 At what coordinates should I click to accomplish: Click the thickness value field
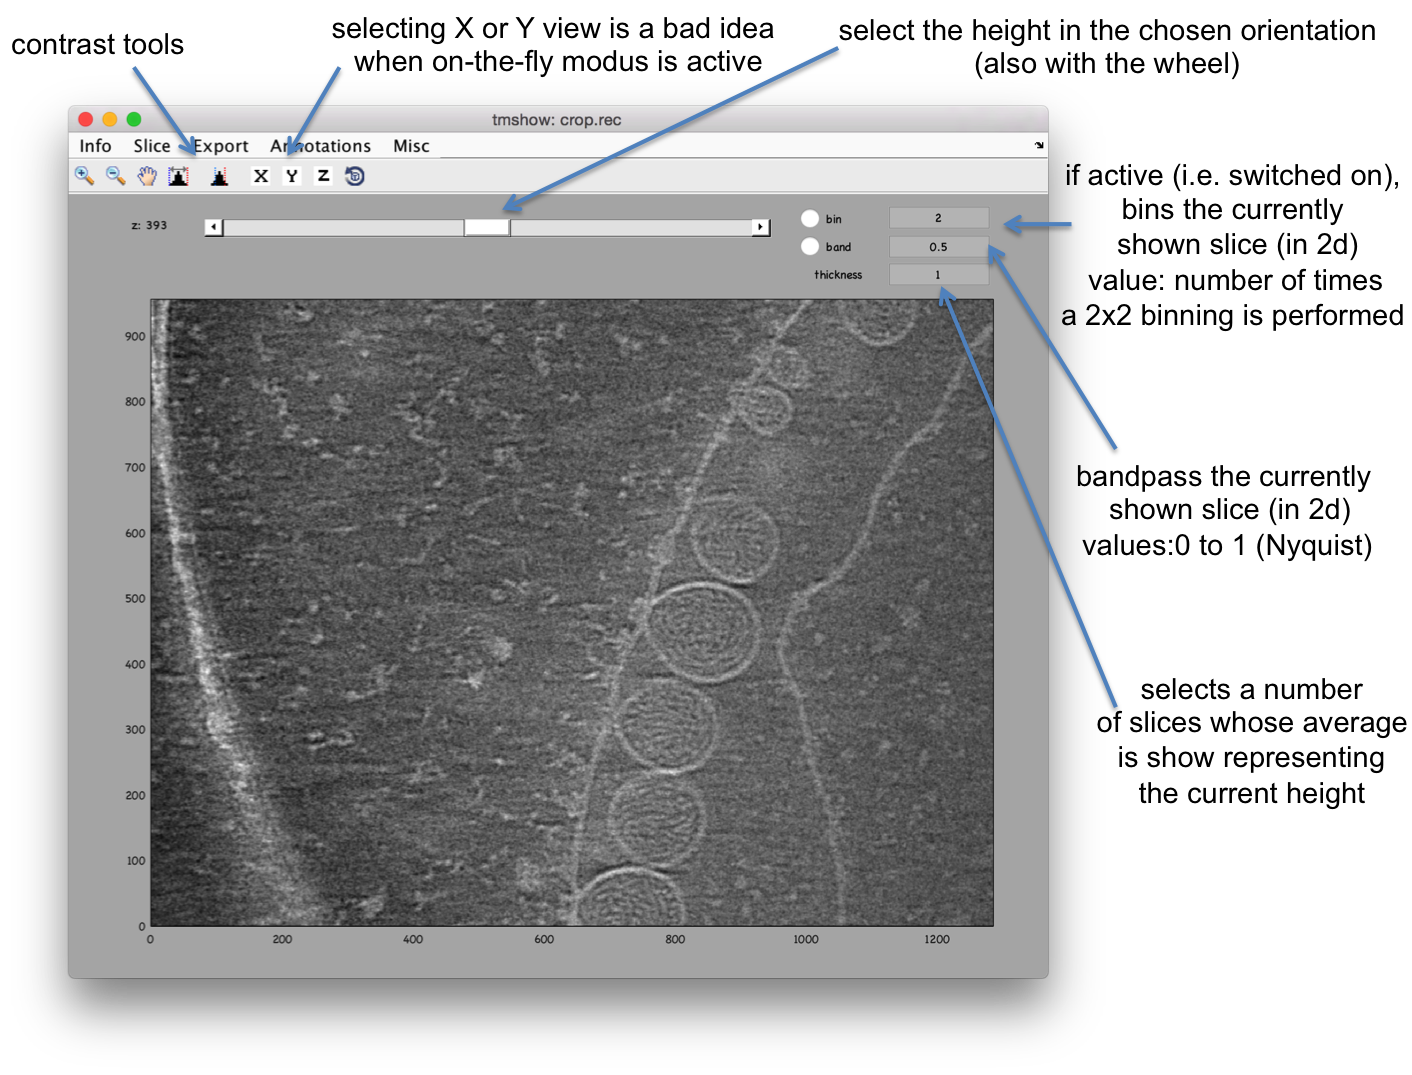click(938, 274)
